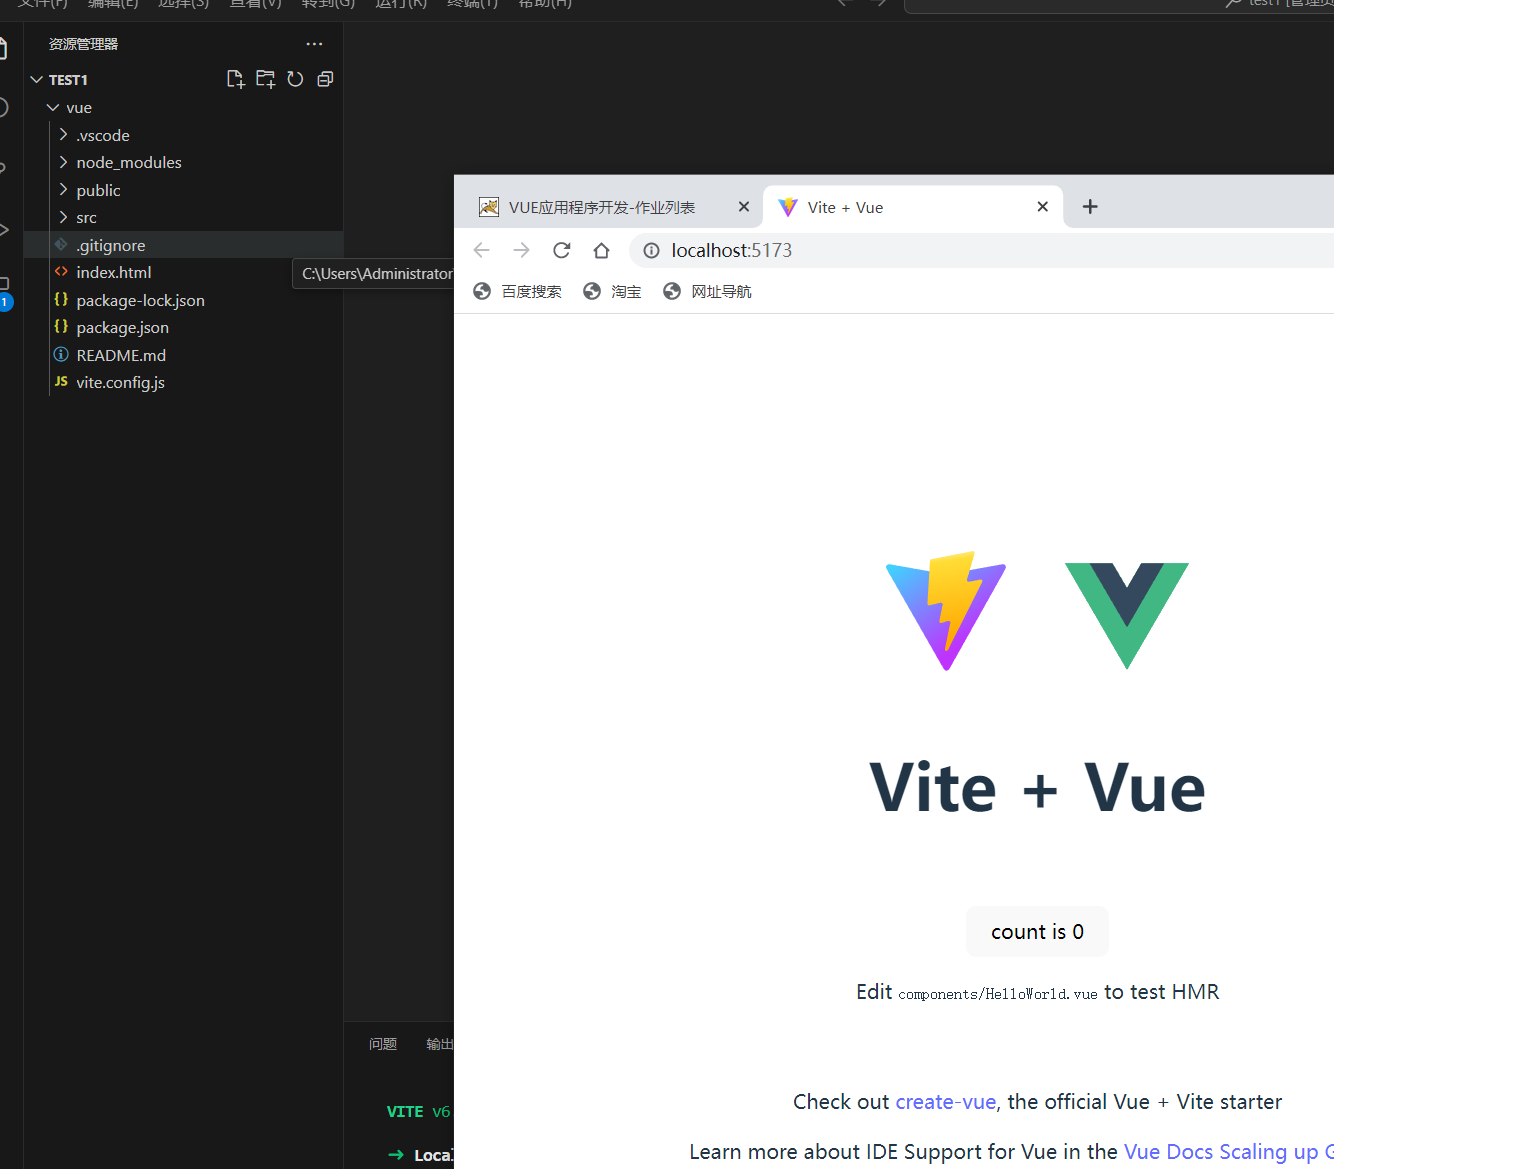The width and height of the screenshot is (1536, 1169).
Task: Open the 网址导航 bookmark
Action: [x=707, y=291]
